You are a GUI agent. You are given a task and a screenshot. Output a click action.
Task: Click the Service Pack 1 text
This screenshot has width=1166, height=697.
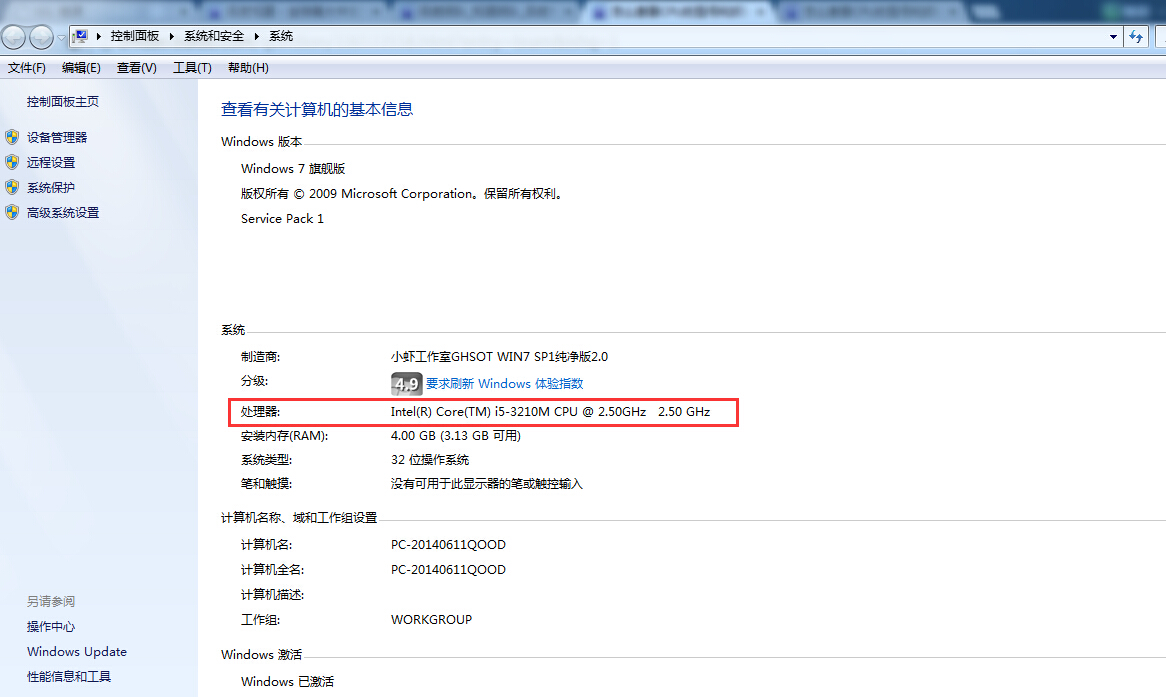[283, 219]
